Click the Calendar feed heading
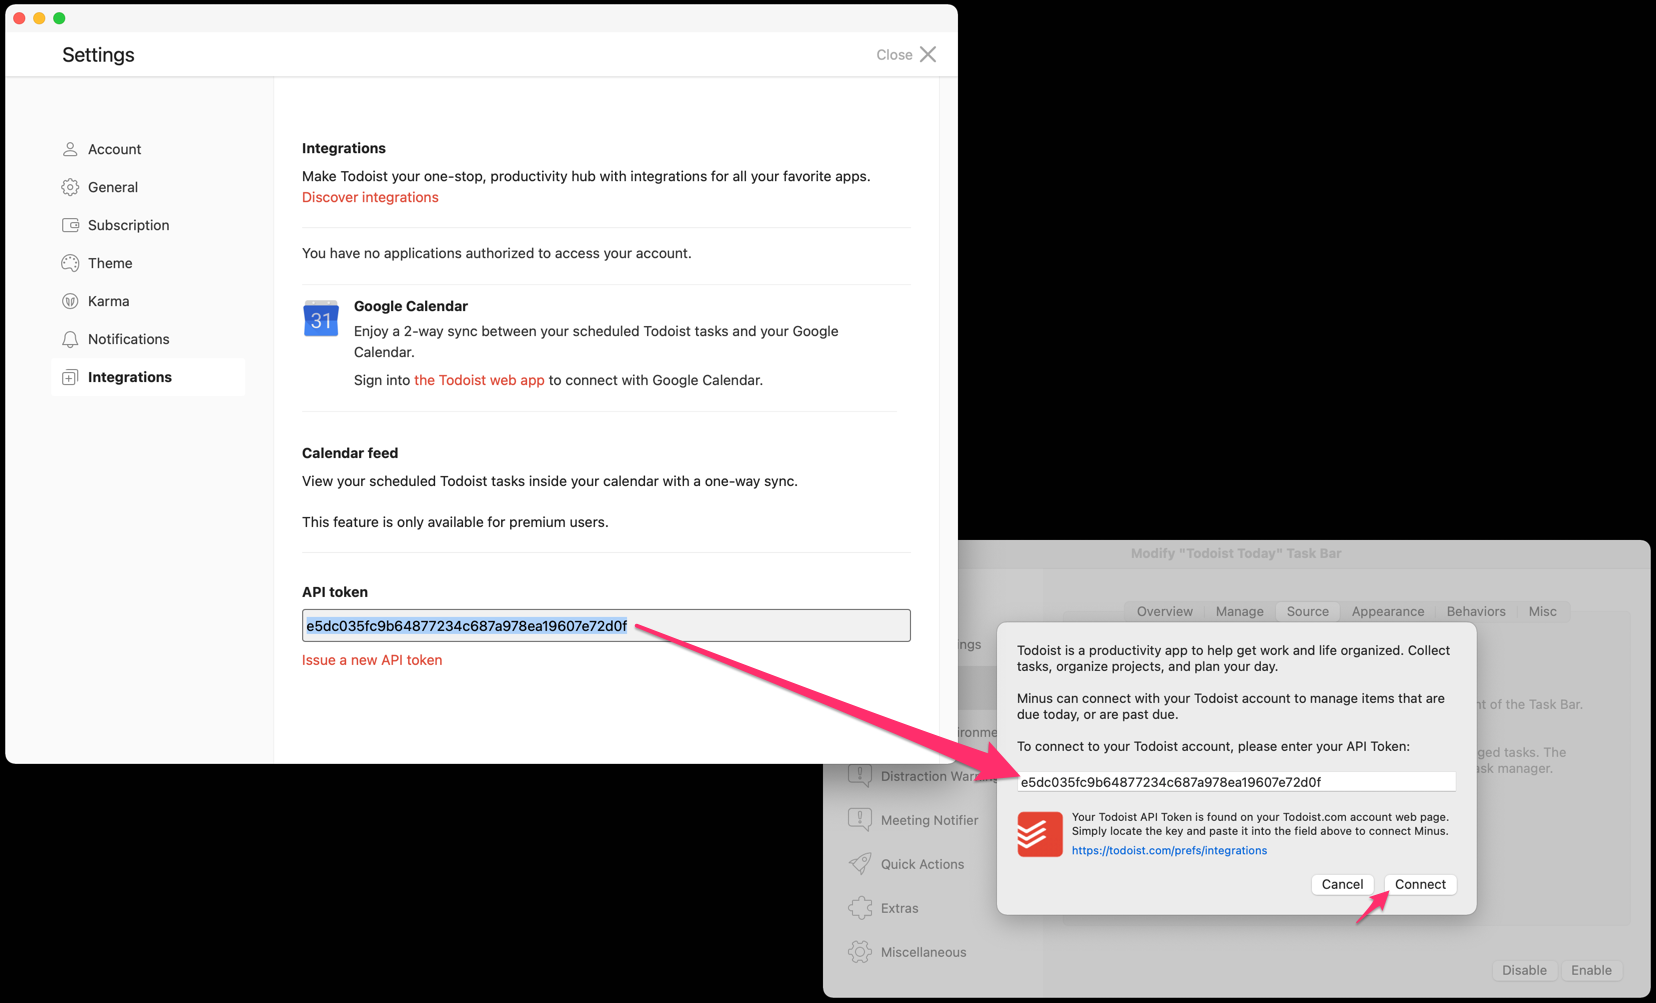 pos(350,453)
